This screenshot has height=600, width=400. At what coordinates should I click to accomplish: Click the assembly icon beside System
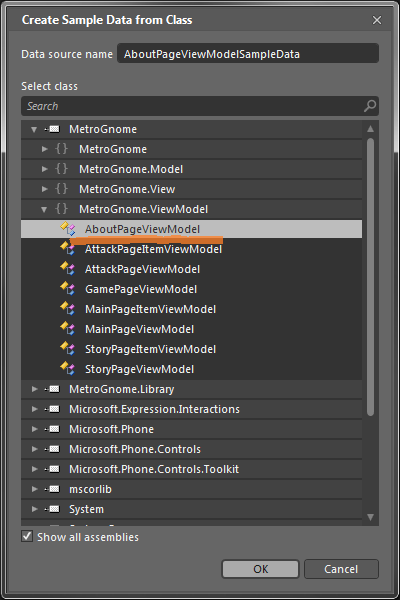52,509
